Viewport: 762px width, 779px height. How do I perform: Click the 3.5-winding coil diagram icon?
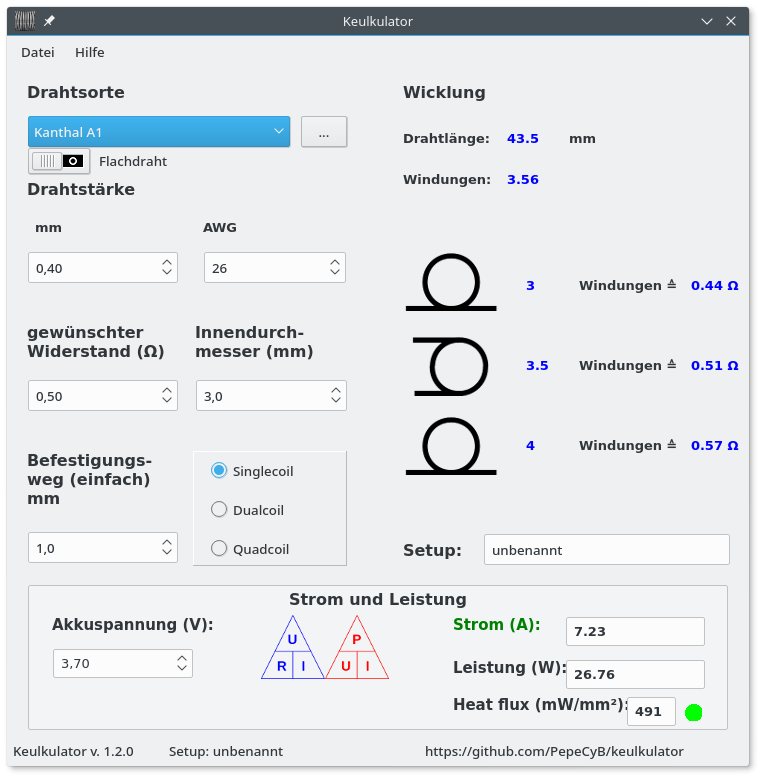(451, 365)
